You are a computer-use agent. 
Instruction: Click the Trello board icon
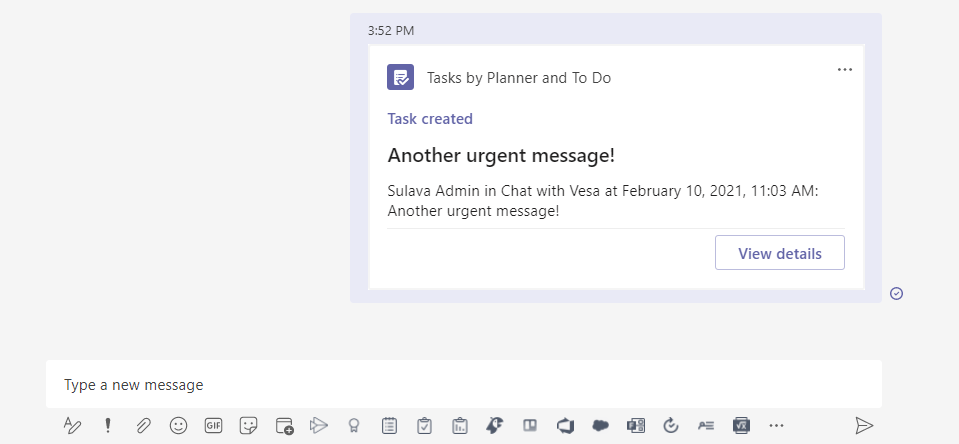tap(529, 425)
